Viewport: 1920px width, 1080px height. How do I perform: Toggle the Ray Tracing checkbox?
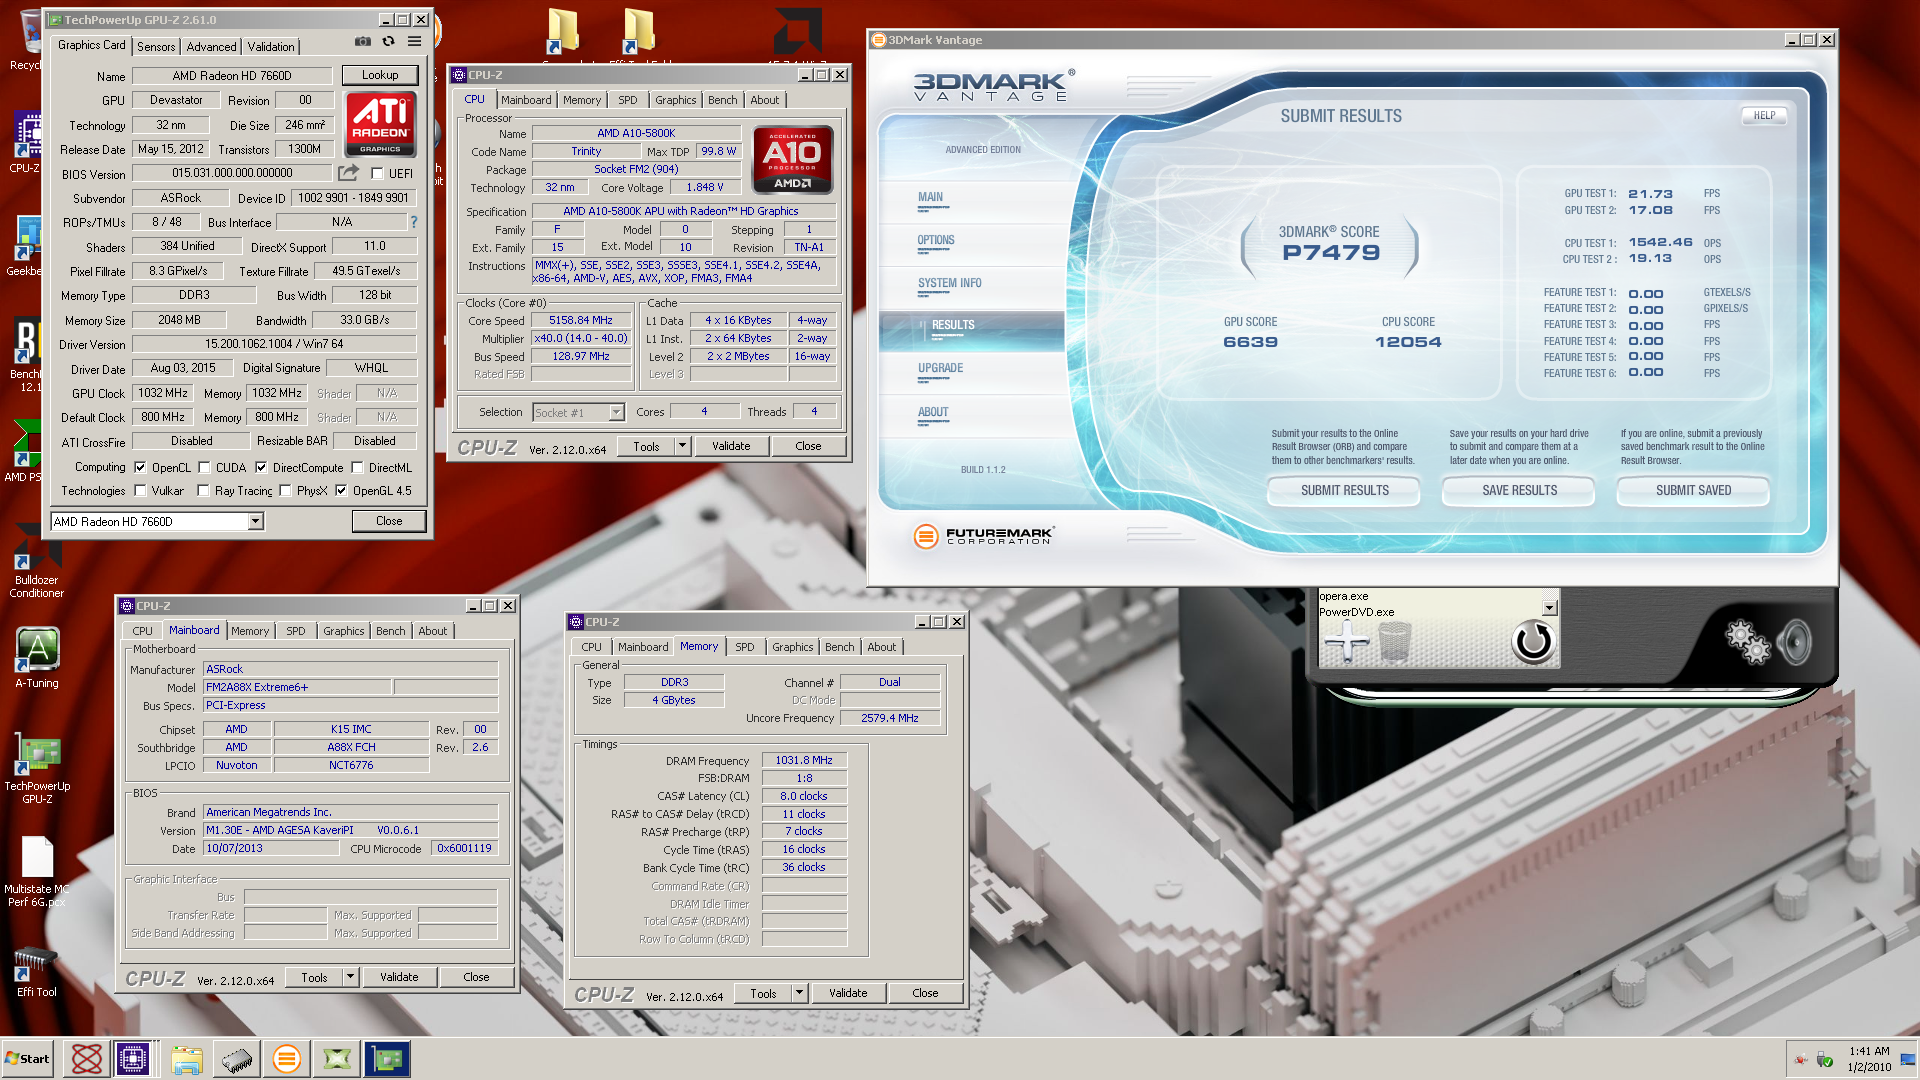coord(204,490)
